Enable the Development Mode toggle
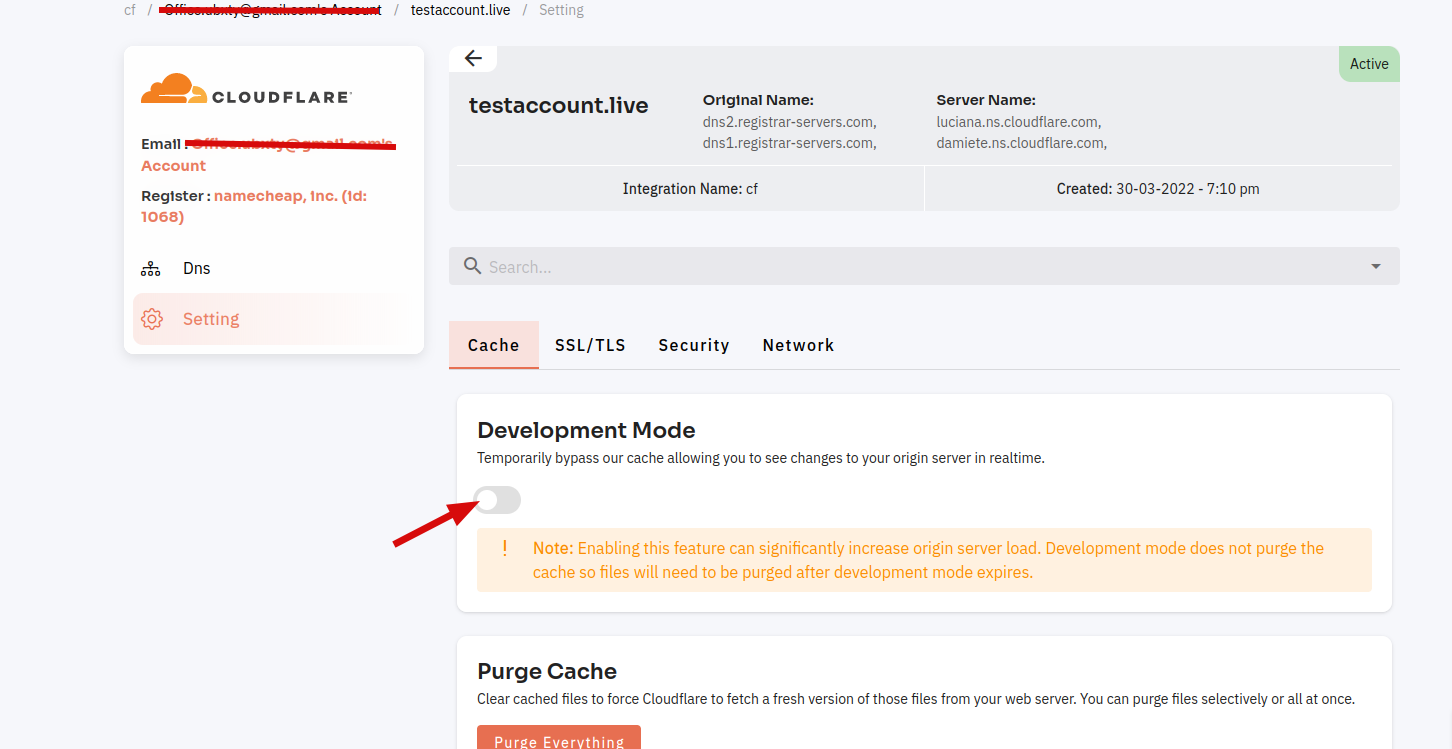 pos(497,500)
